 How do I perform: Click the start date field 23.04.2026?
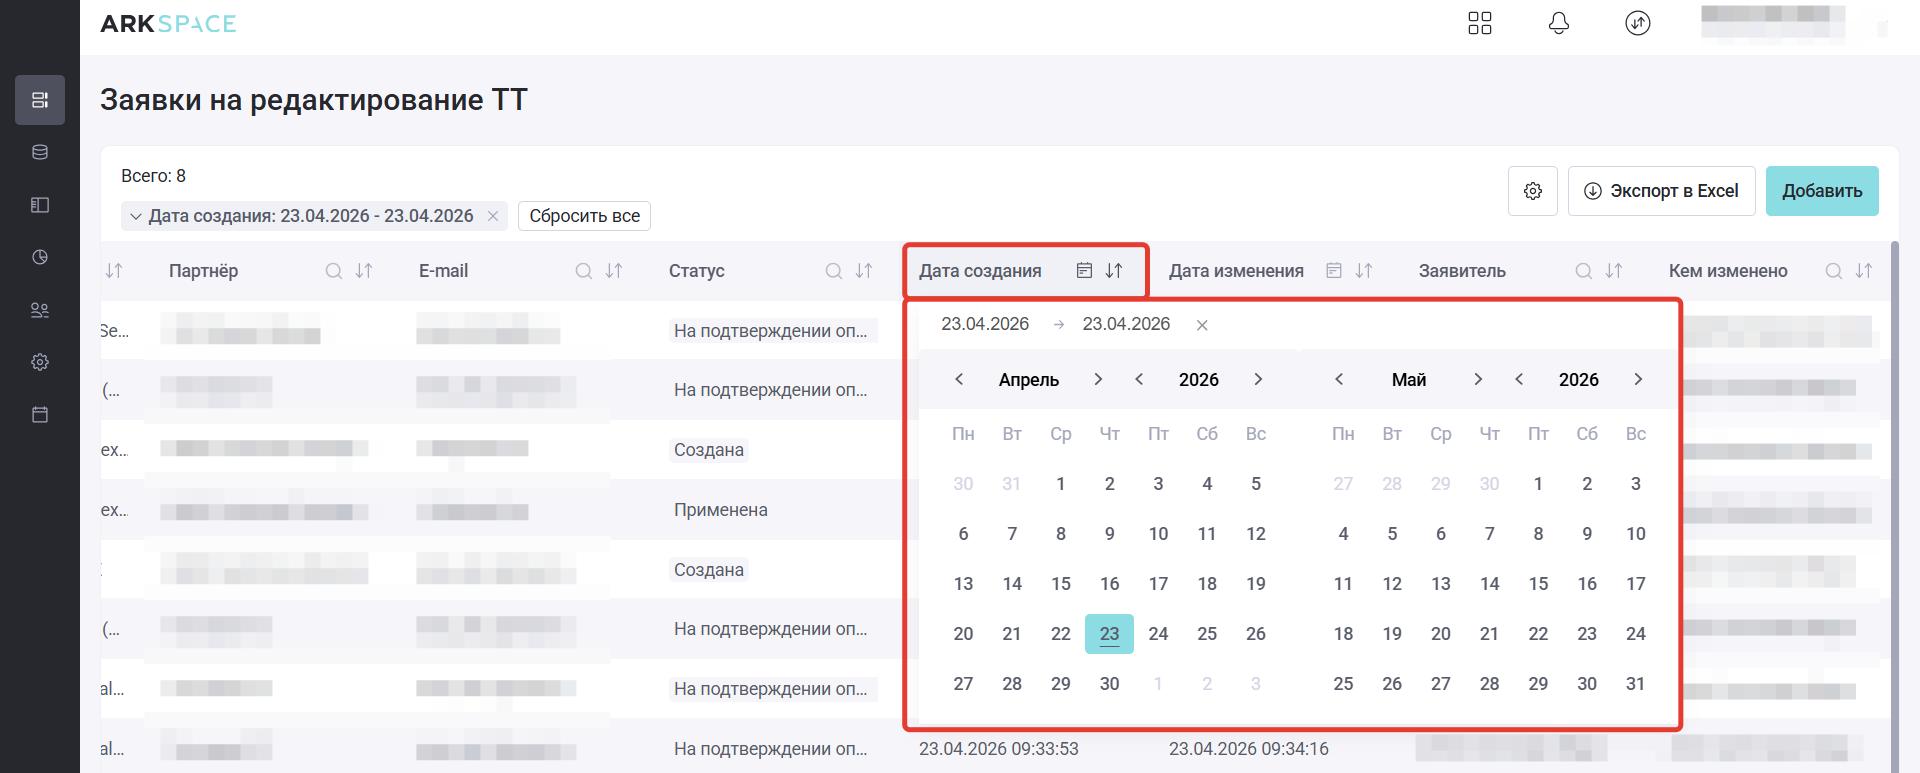click(985, 324)
